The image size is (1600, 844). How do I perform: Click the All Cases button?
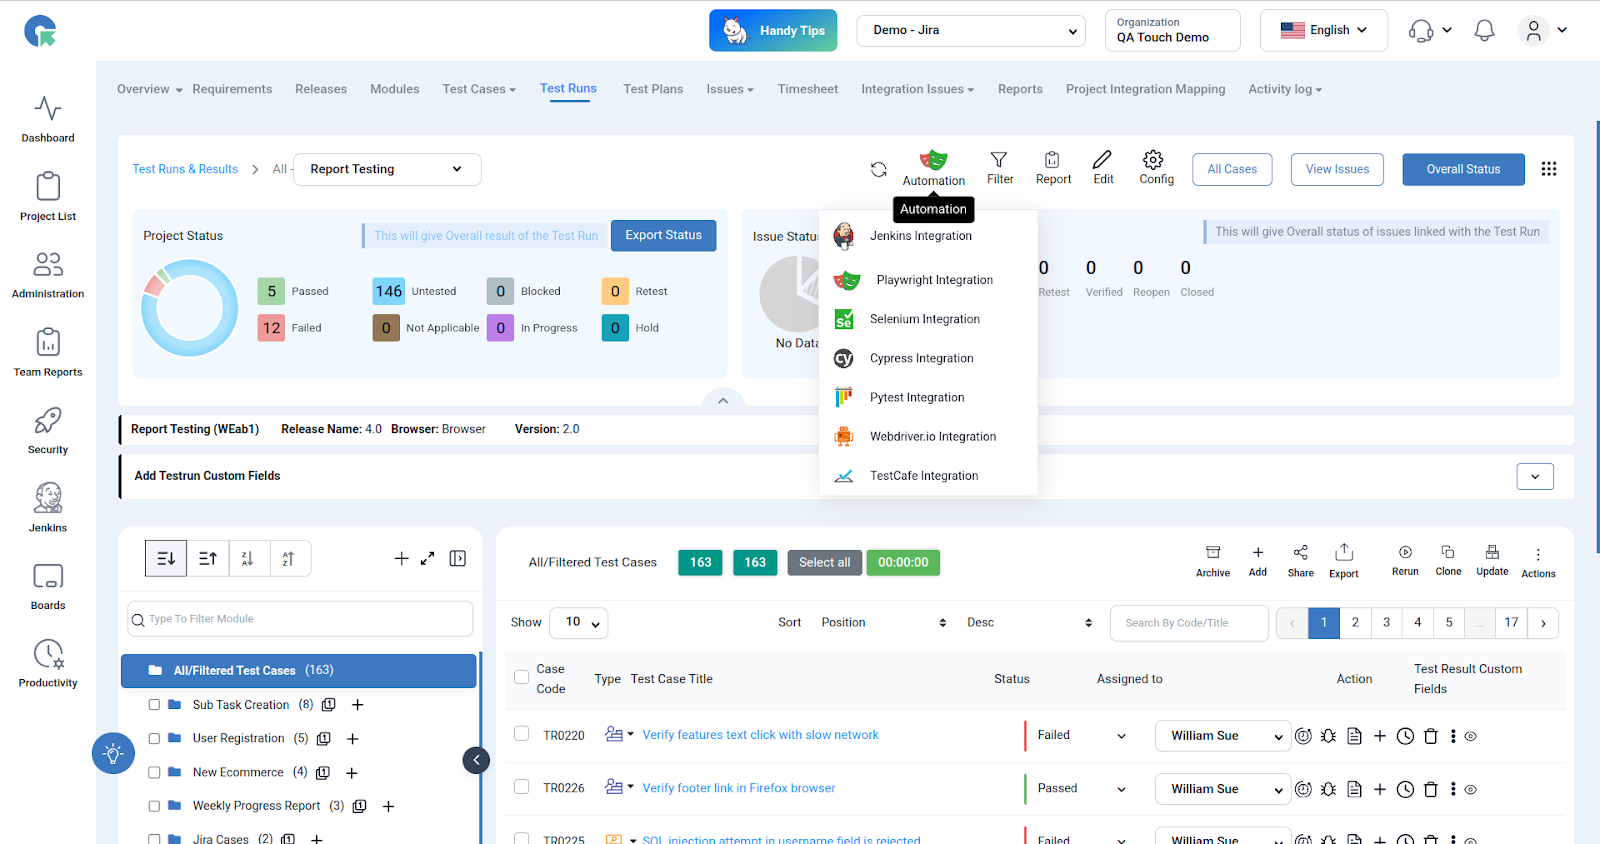point(1232,169)
